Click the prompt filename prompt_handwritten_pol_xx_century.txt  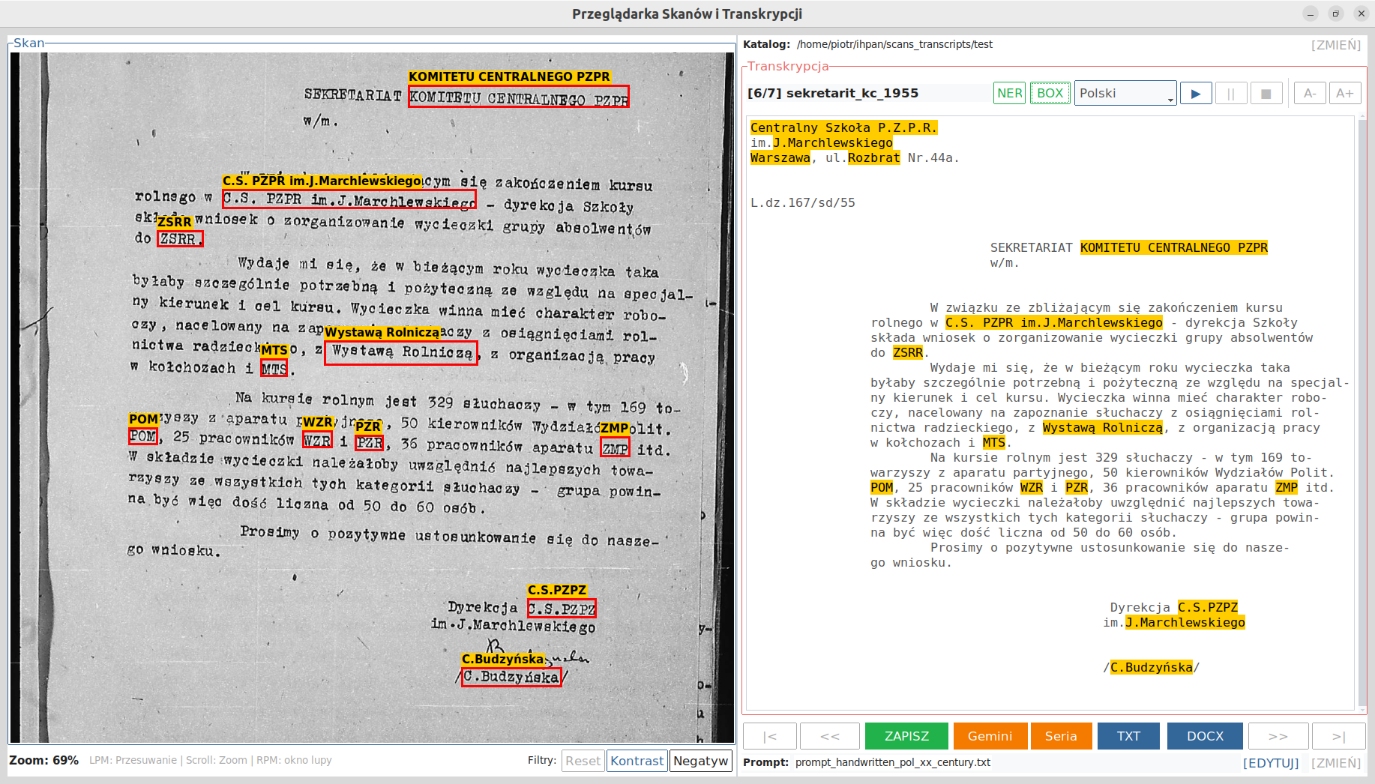pyautogui.click(x=892, y=763)
